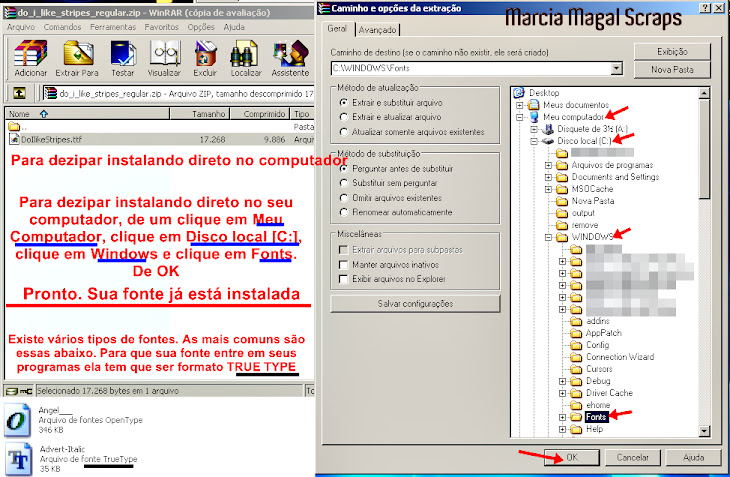The image size is (730, 477).
Task: Click the destination path input field
Action: point(471,68)
